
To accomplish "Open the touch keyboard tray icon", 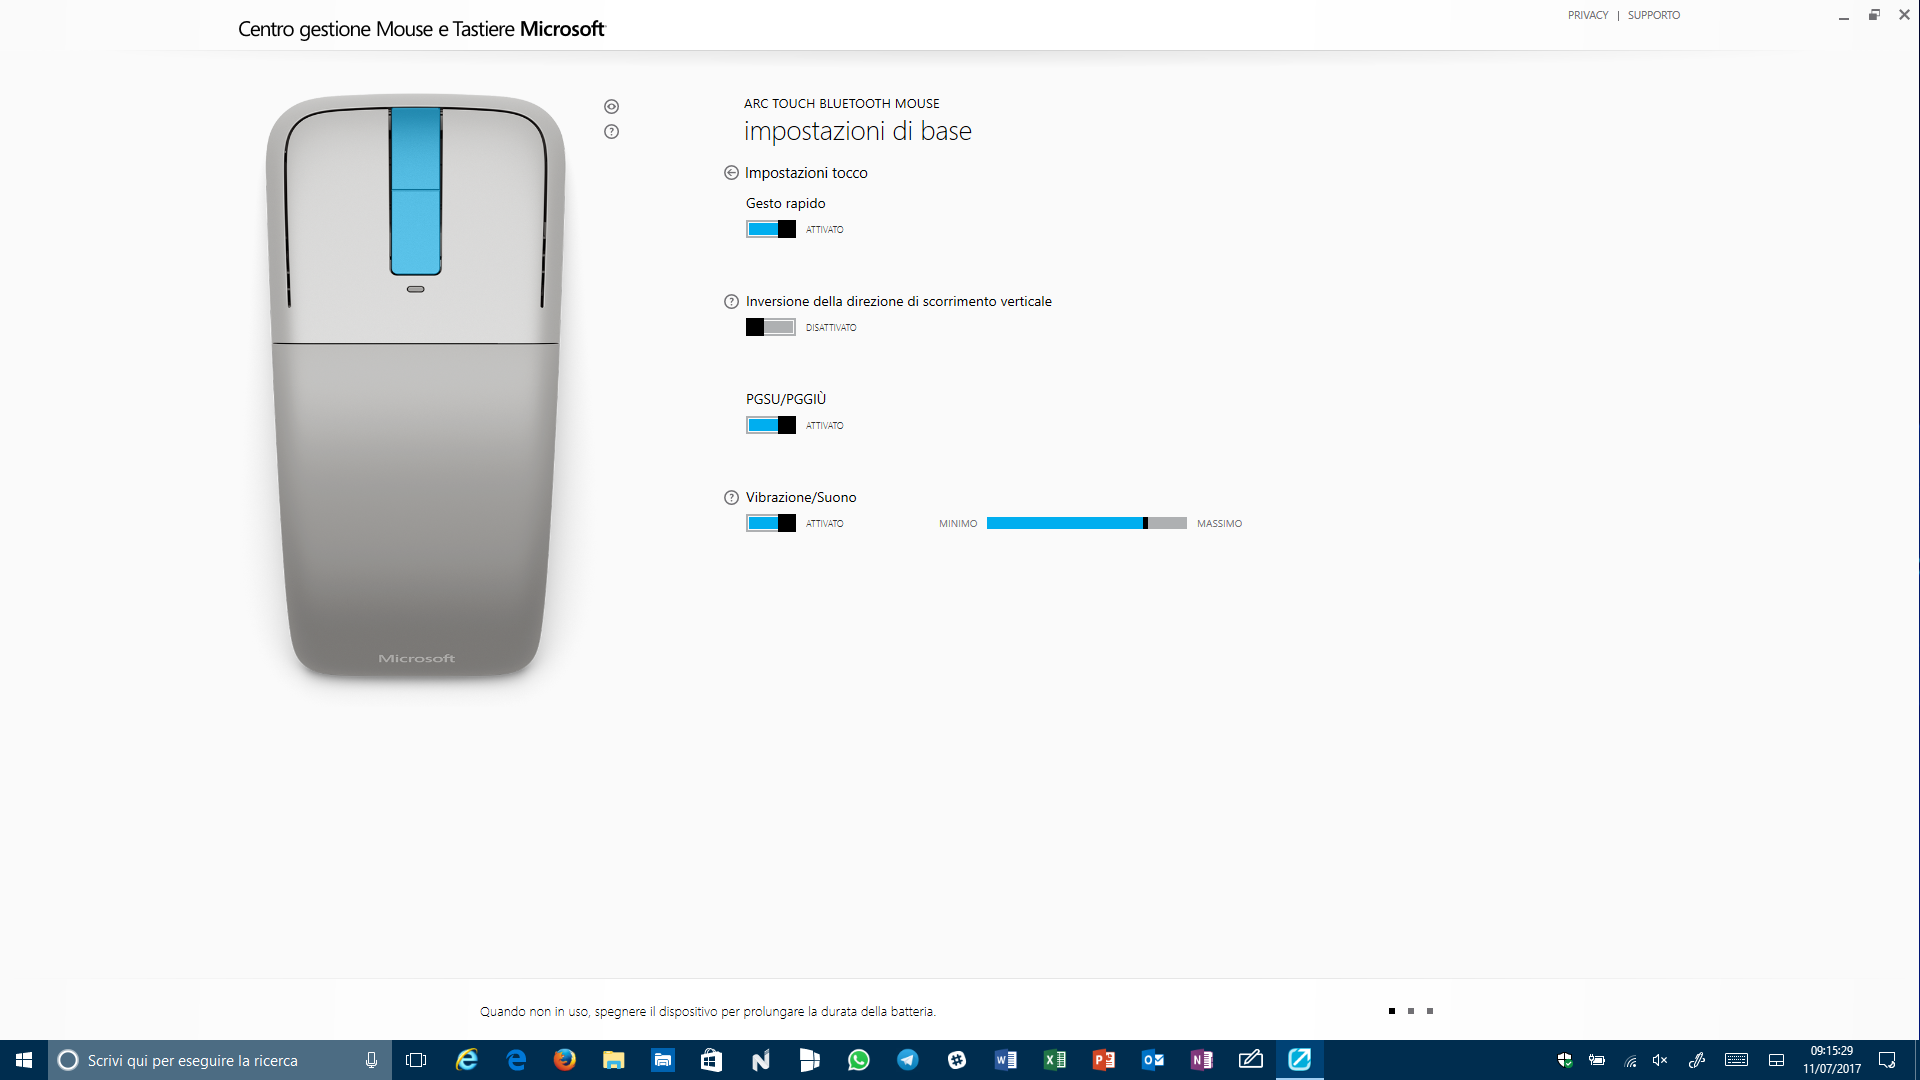I will click(x=1736, y=1060).
